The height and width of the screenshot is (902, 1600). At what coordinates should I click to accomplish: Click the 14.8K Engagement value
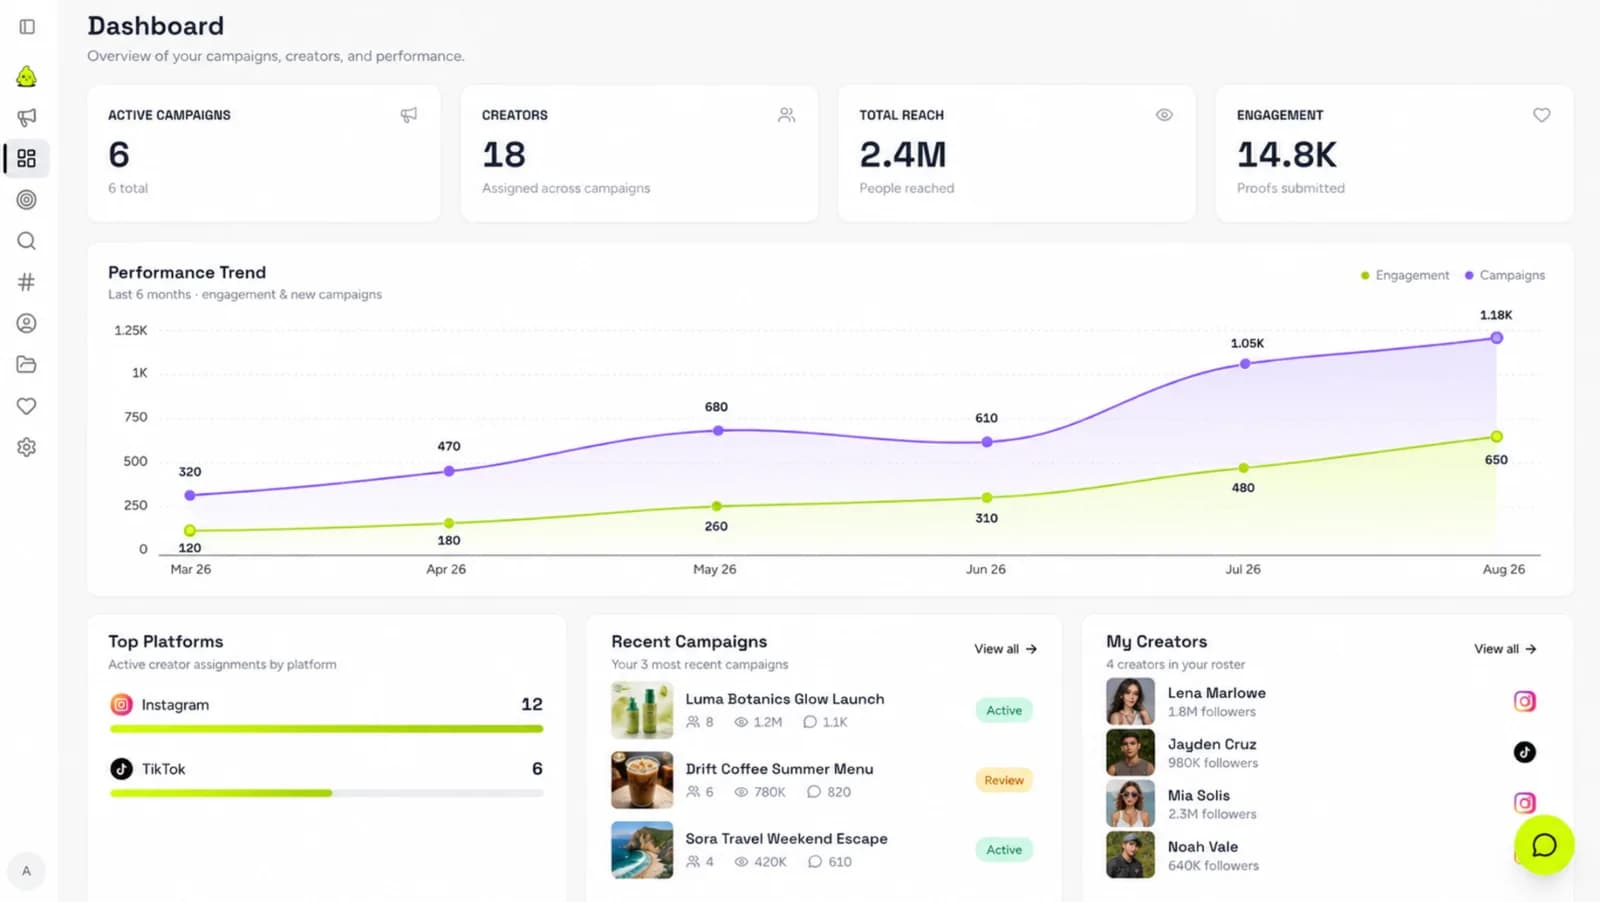point(1287,155)
